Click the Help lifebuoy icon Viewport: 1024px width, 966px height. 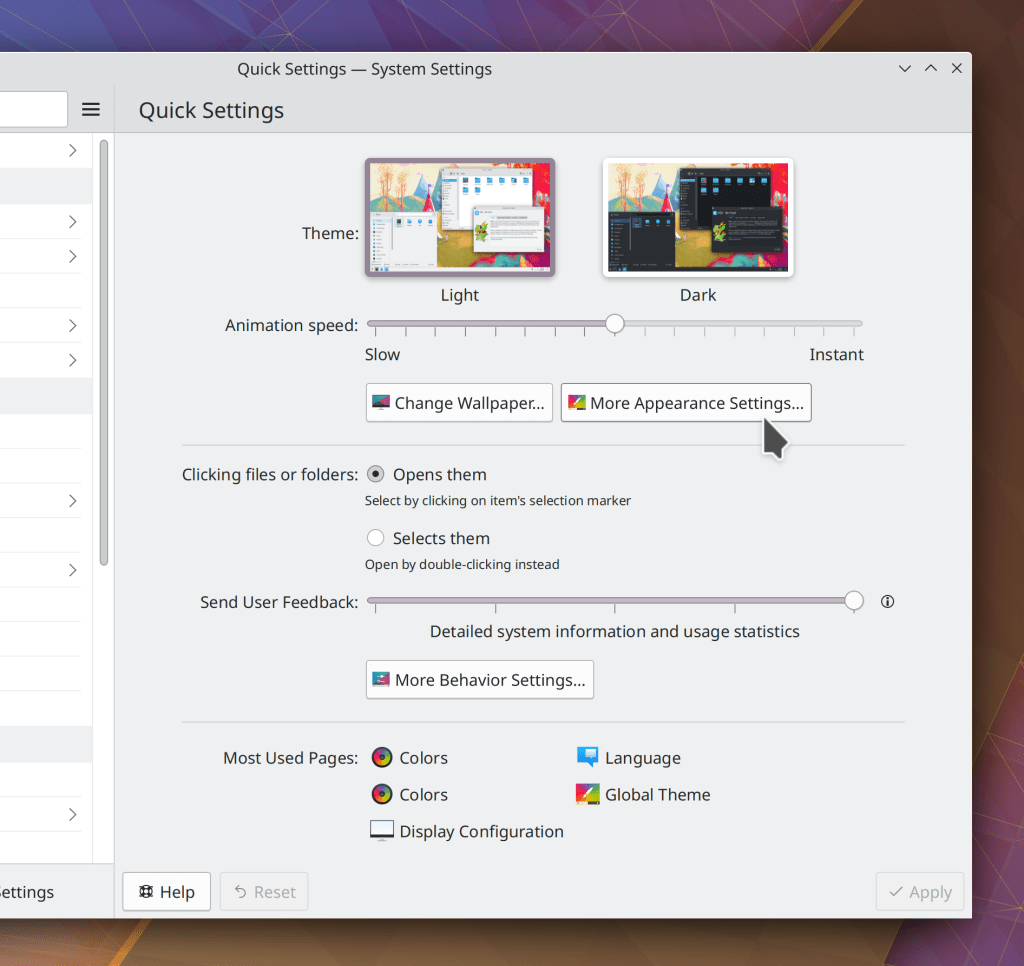click(x=144, y=891)
